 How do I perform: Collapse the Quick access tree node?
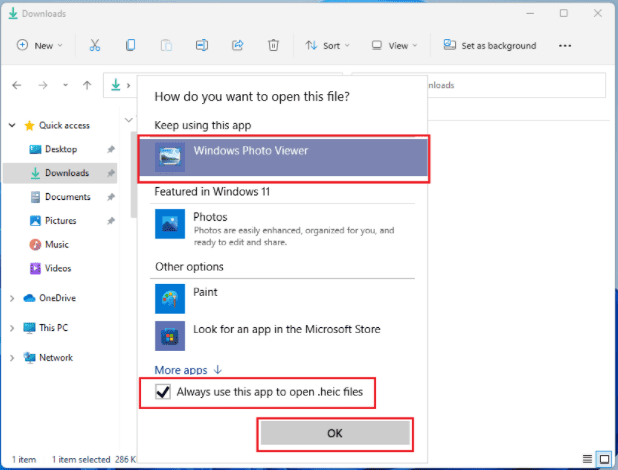click(12, 125)
